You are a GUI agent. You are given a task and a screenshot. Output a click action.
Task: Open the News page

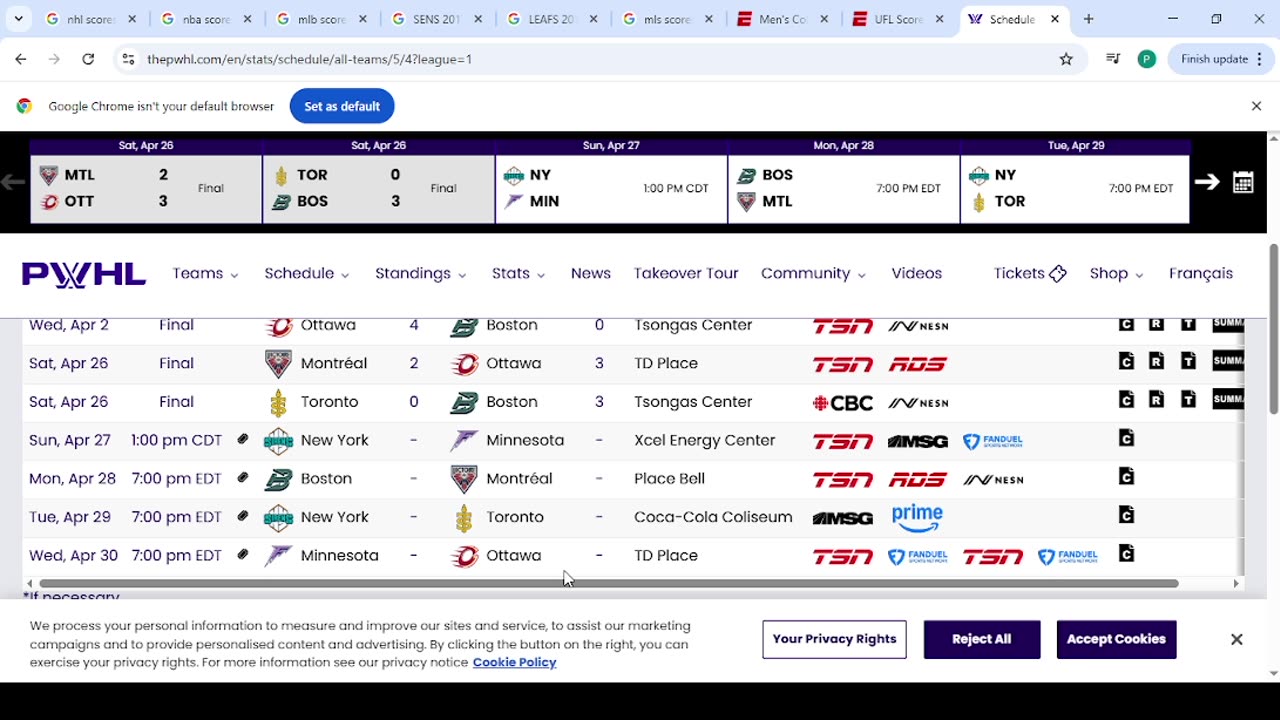click(591, 273)
